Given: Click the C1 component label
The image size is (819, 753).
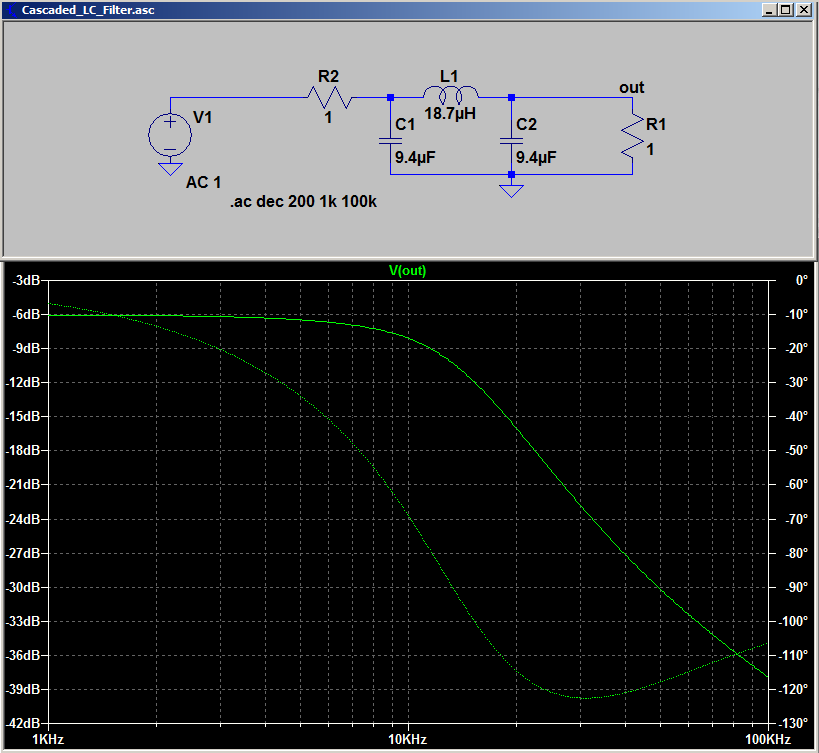Looking at the screenshot, I should 405,124.
